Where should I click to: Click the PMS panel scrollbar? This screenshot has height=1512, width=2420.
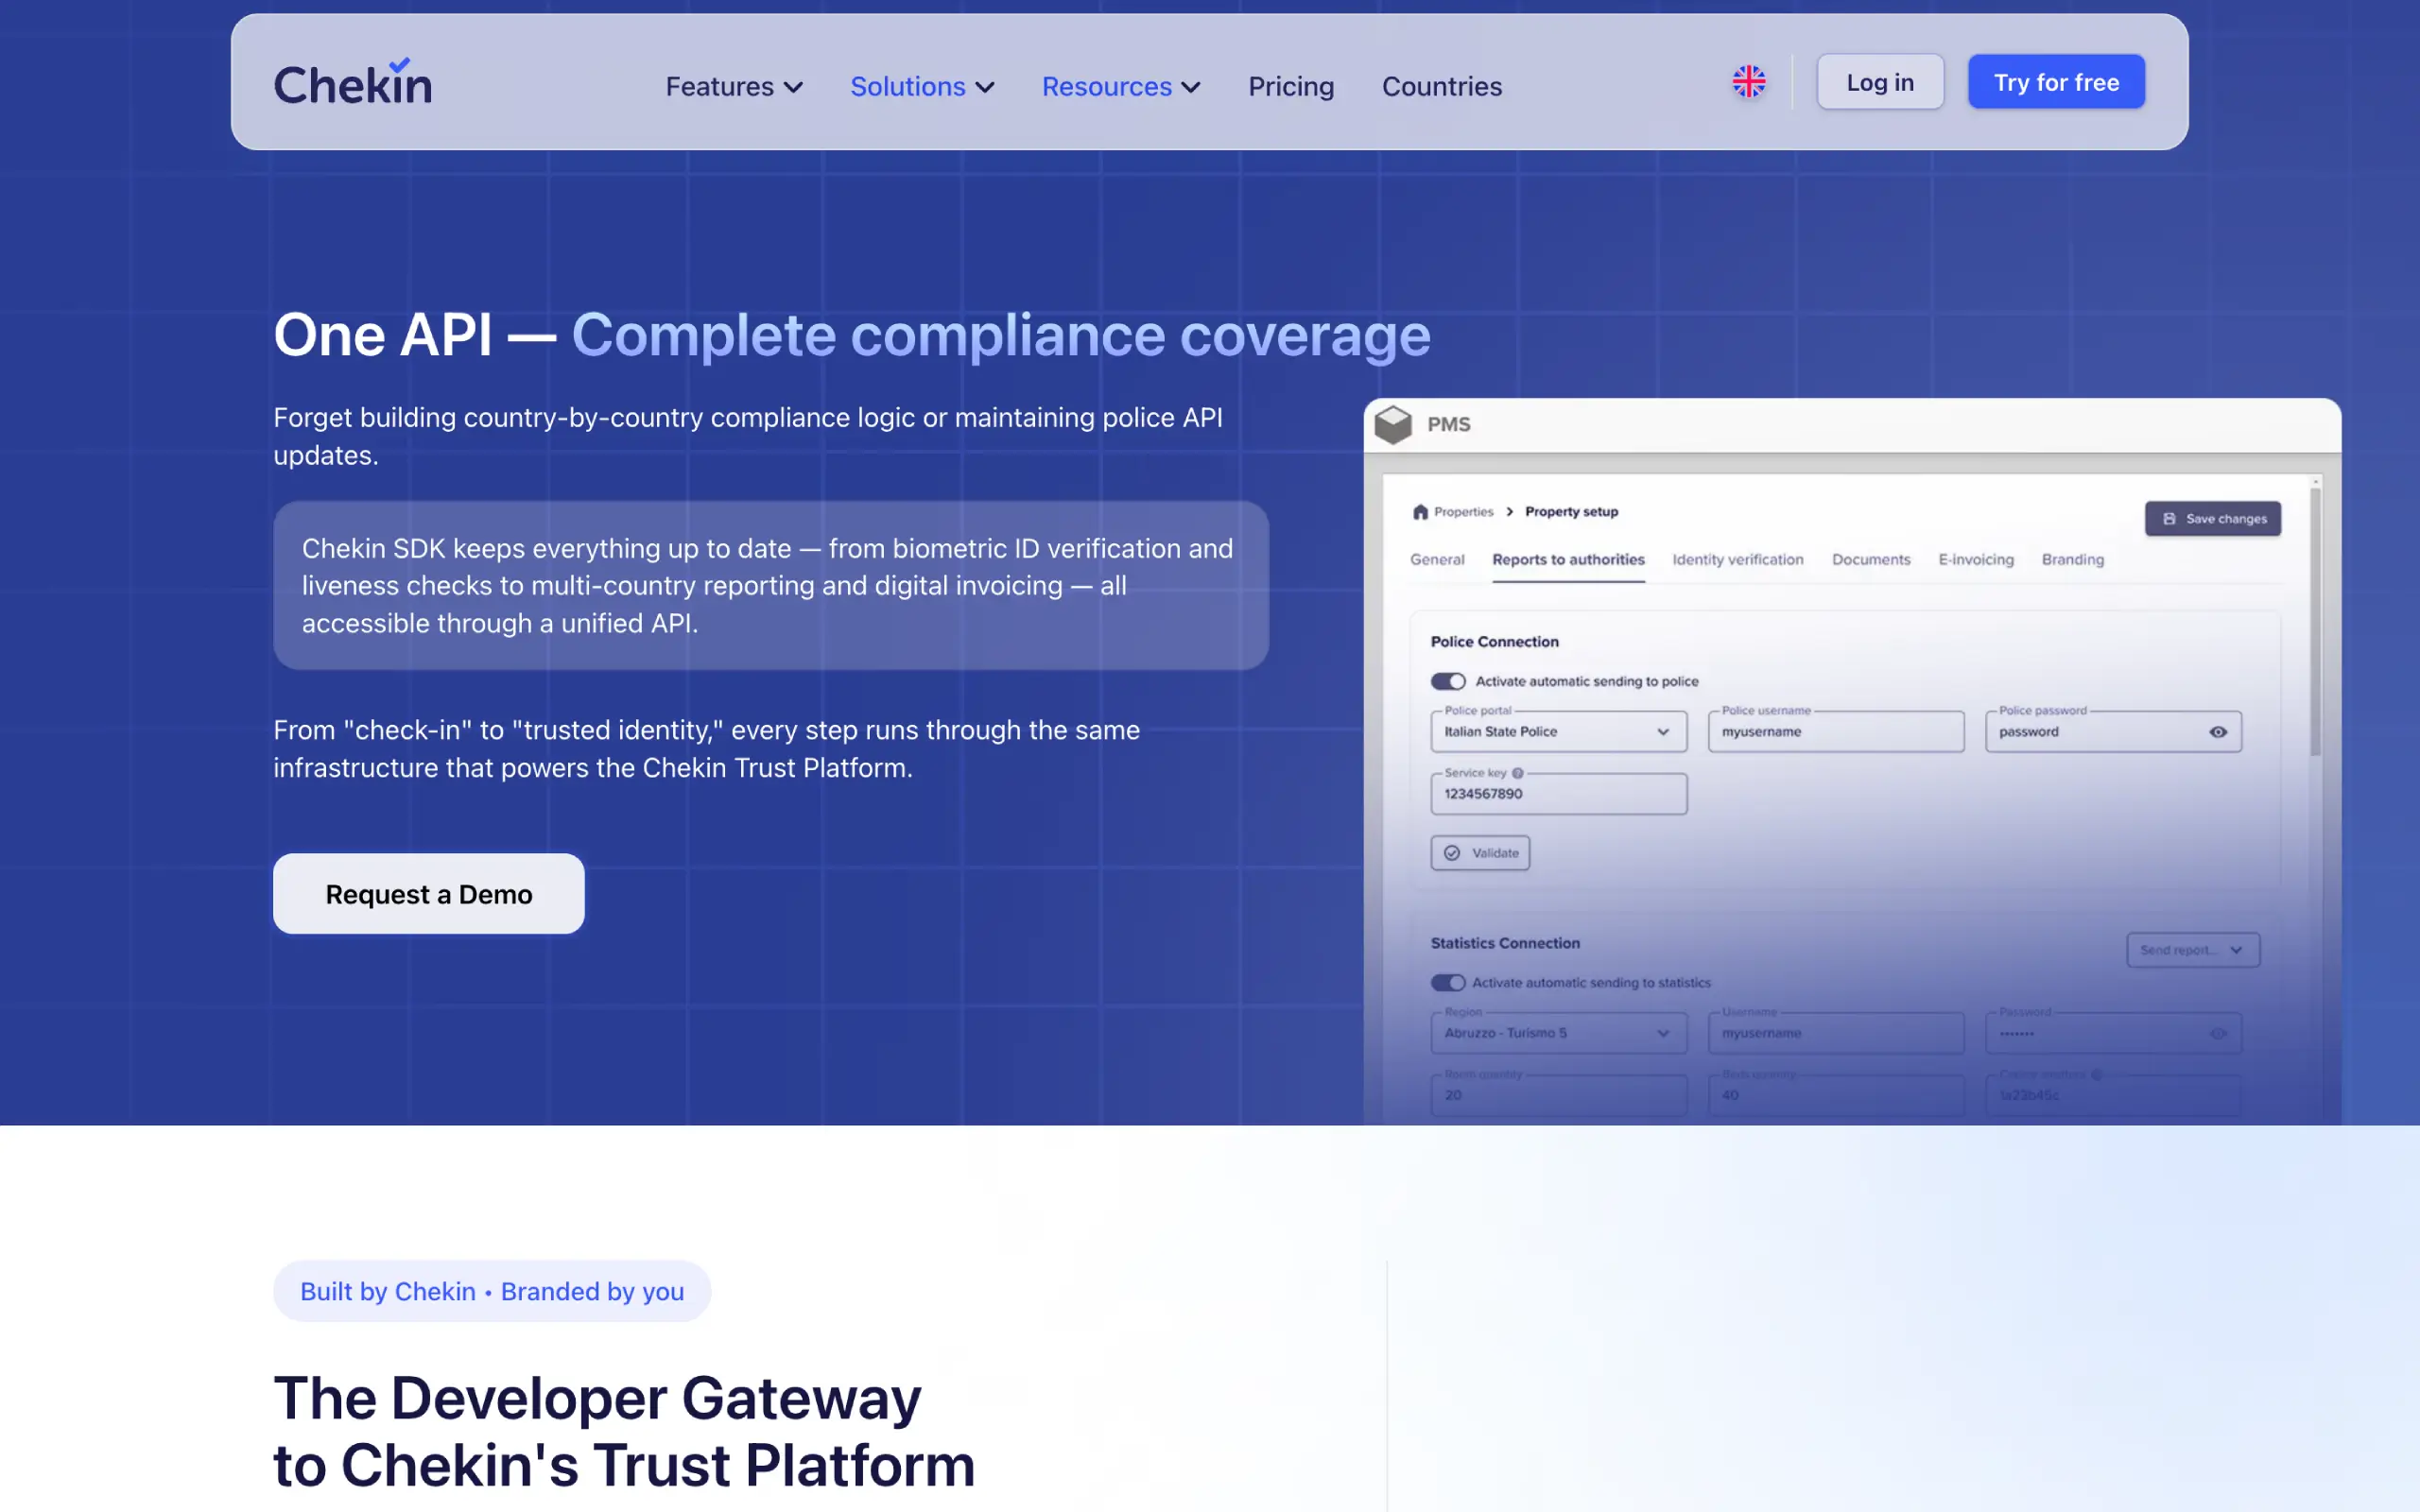2315,620
